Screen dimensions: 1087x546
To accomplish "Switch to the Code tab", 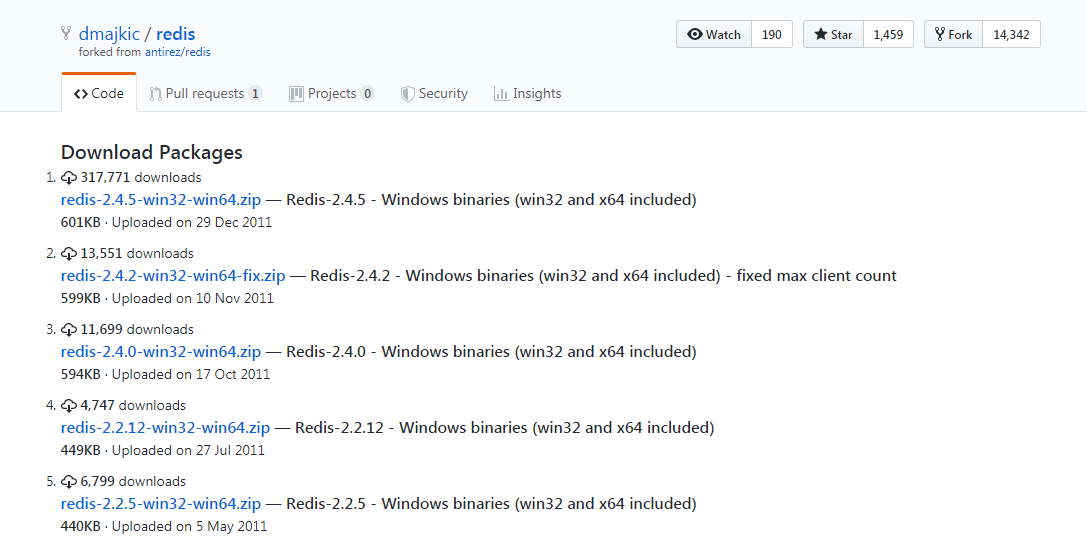I will tap(98, 94).
